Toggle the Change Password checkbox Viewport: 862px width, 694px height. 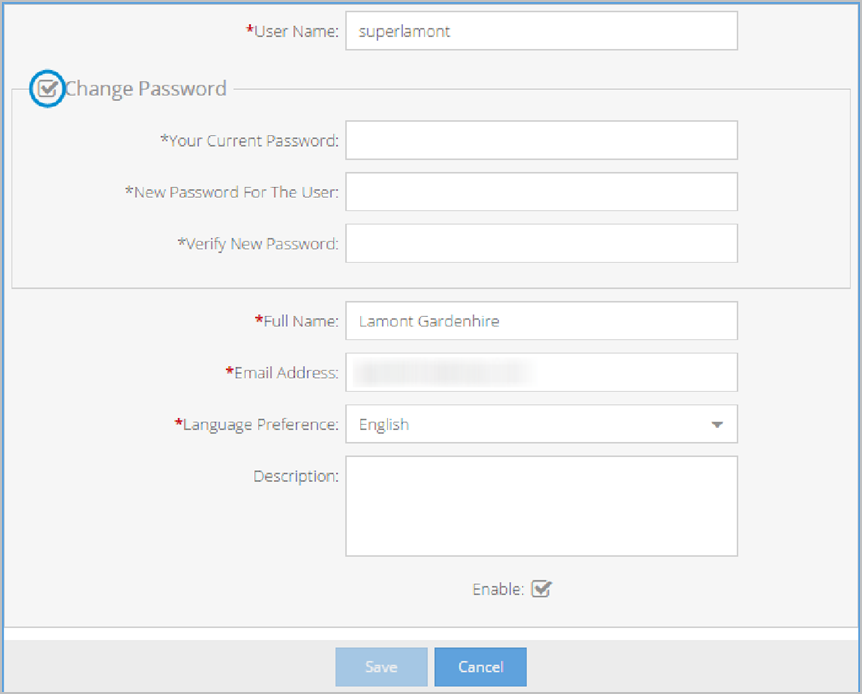tap(47, 89)
